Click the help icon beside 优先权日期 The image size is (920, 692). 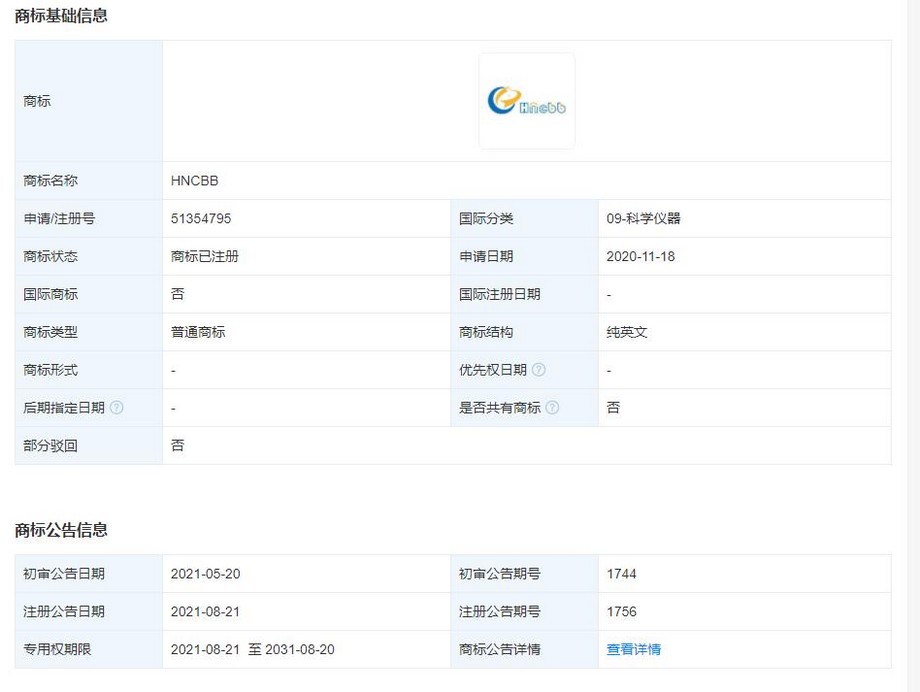539,370
